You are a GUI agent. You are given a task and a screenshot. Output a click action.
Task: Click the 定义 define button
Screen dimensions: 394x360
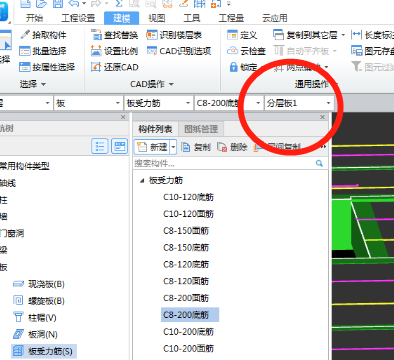242,35
